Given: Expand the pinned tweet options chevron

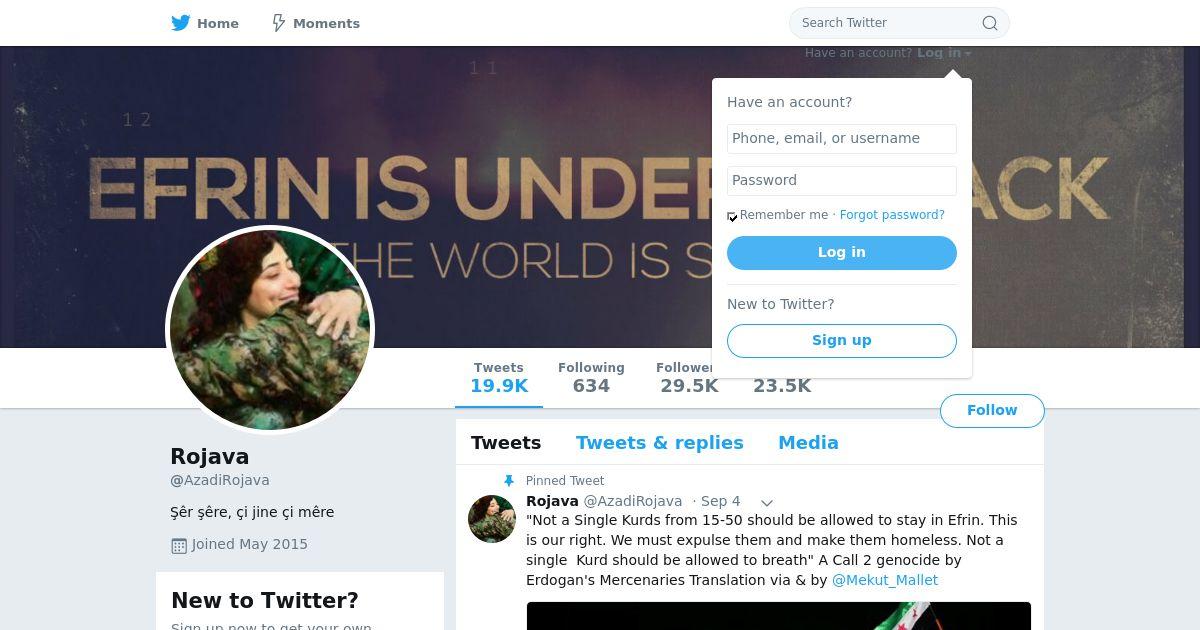Looking at the screenshot, I should tap(767, 502).
